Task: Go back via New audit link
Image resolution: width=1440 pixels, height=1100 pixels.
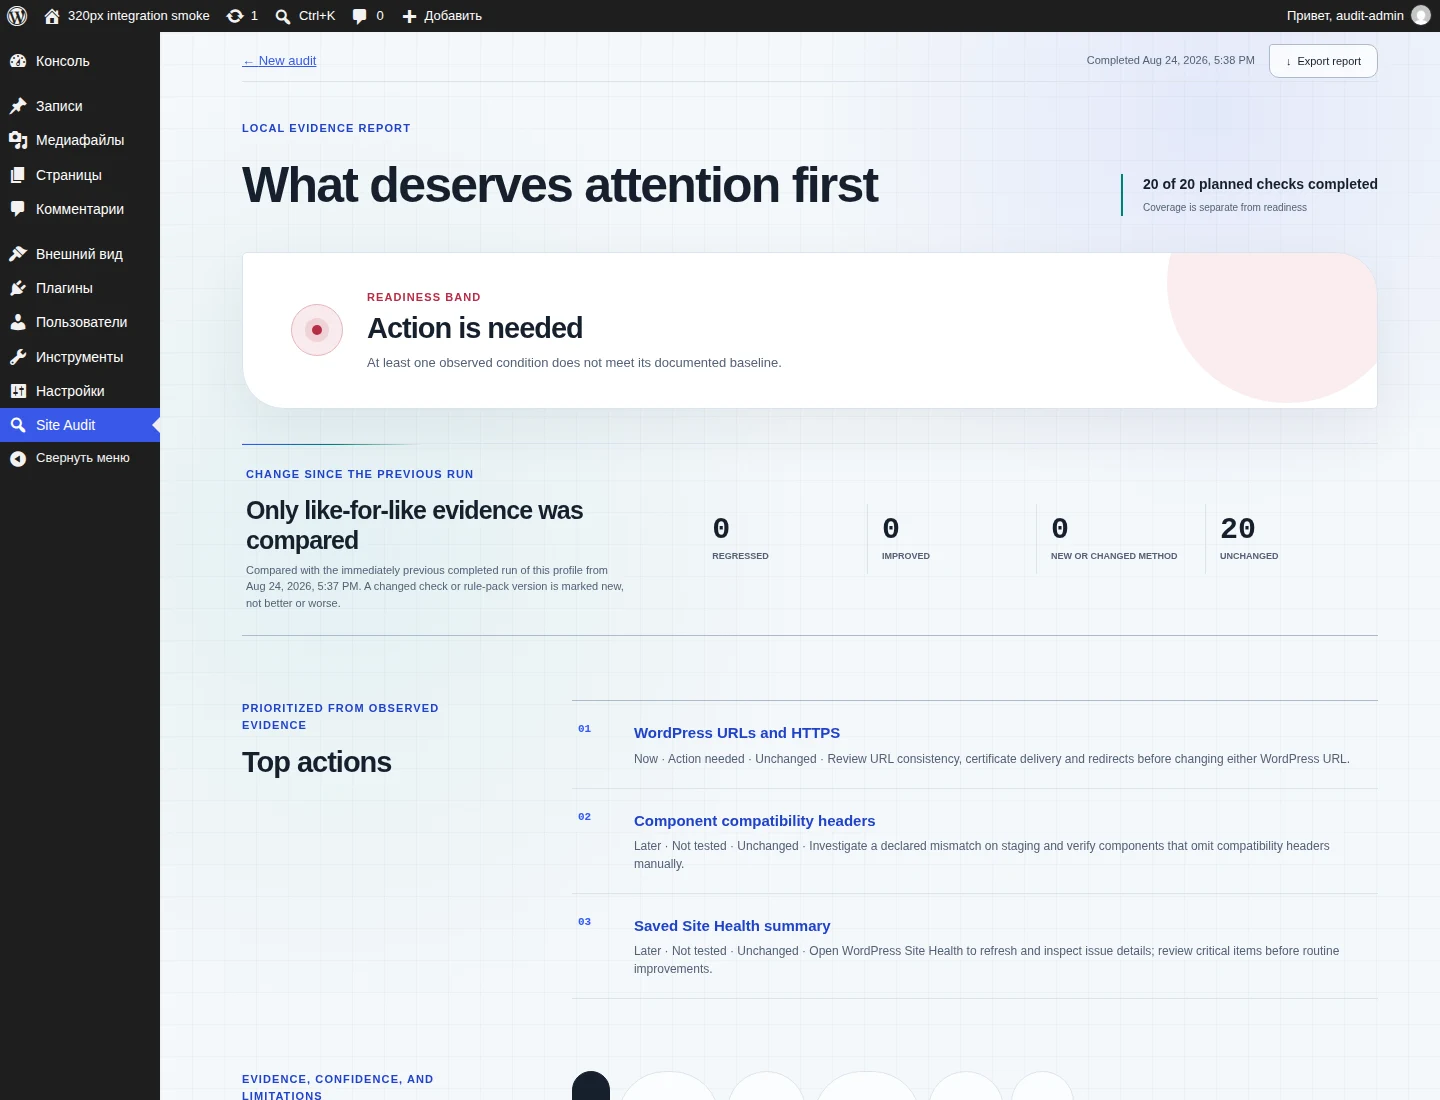Action: pyautogui.click(x=279, y=61)
